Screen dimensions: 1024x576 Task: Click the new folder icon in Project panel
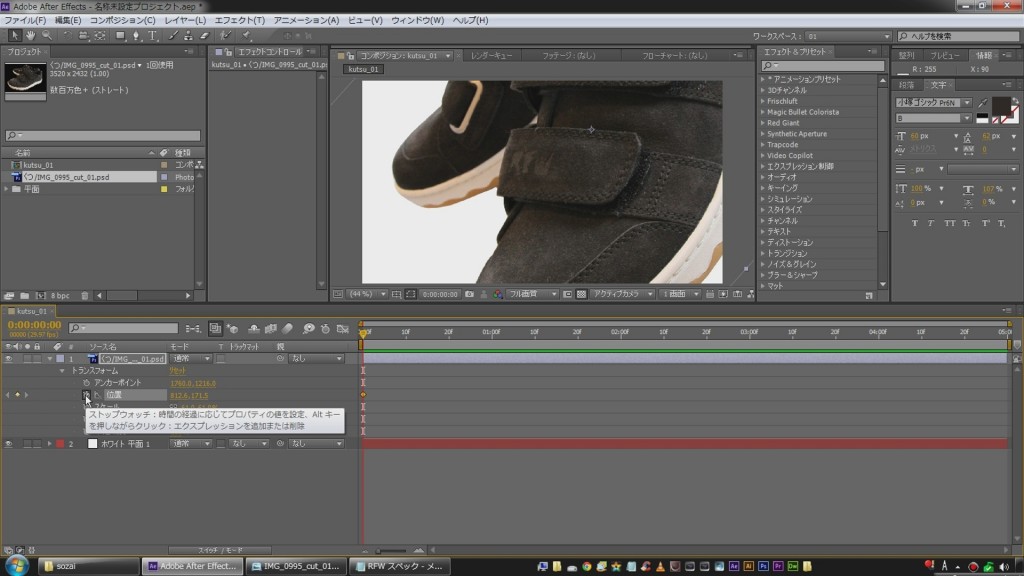[x=24, y=296]
